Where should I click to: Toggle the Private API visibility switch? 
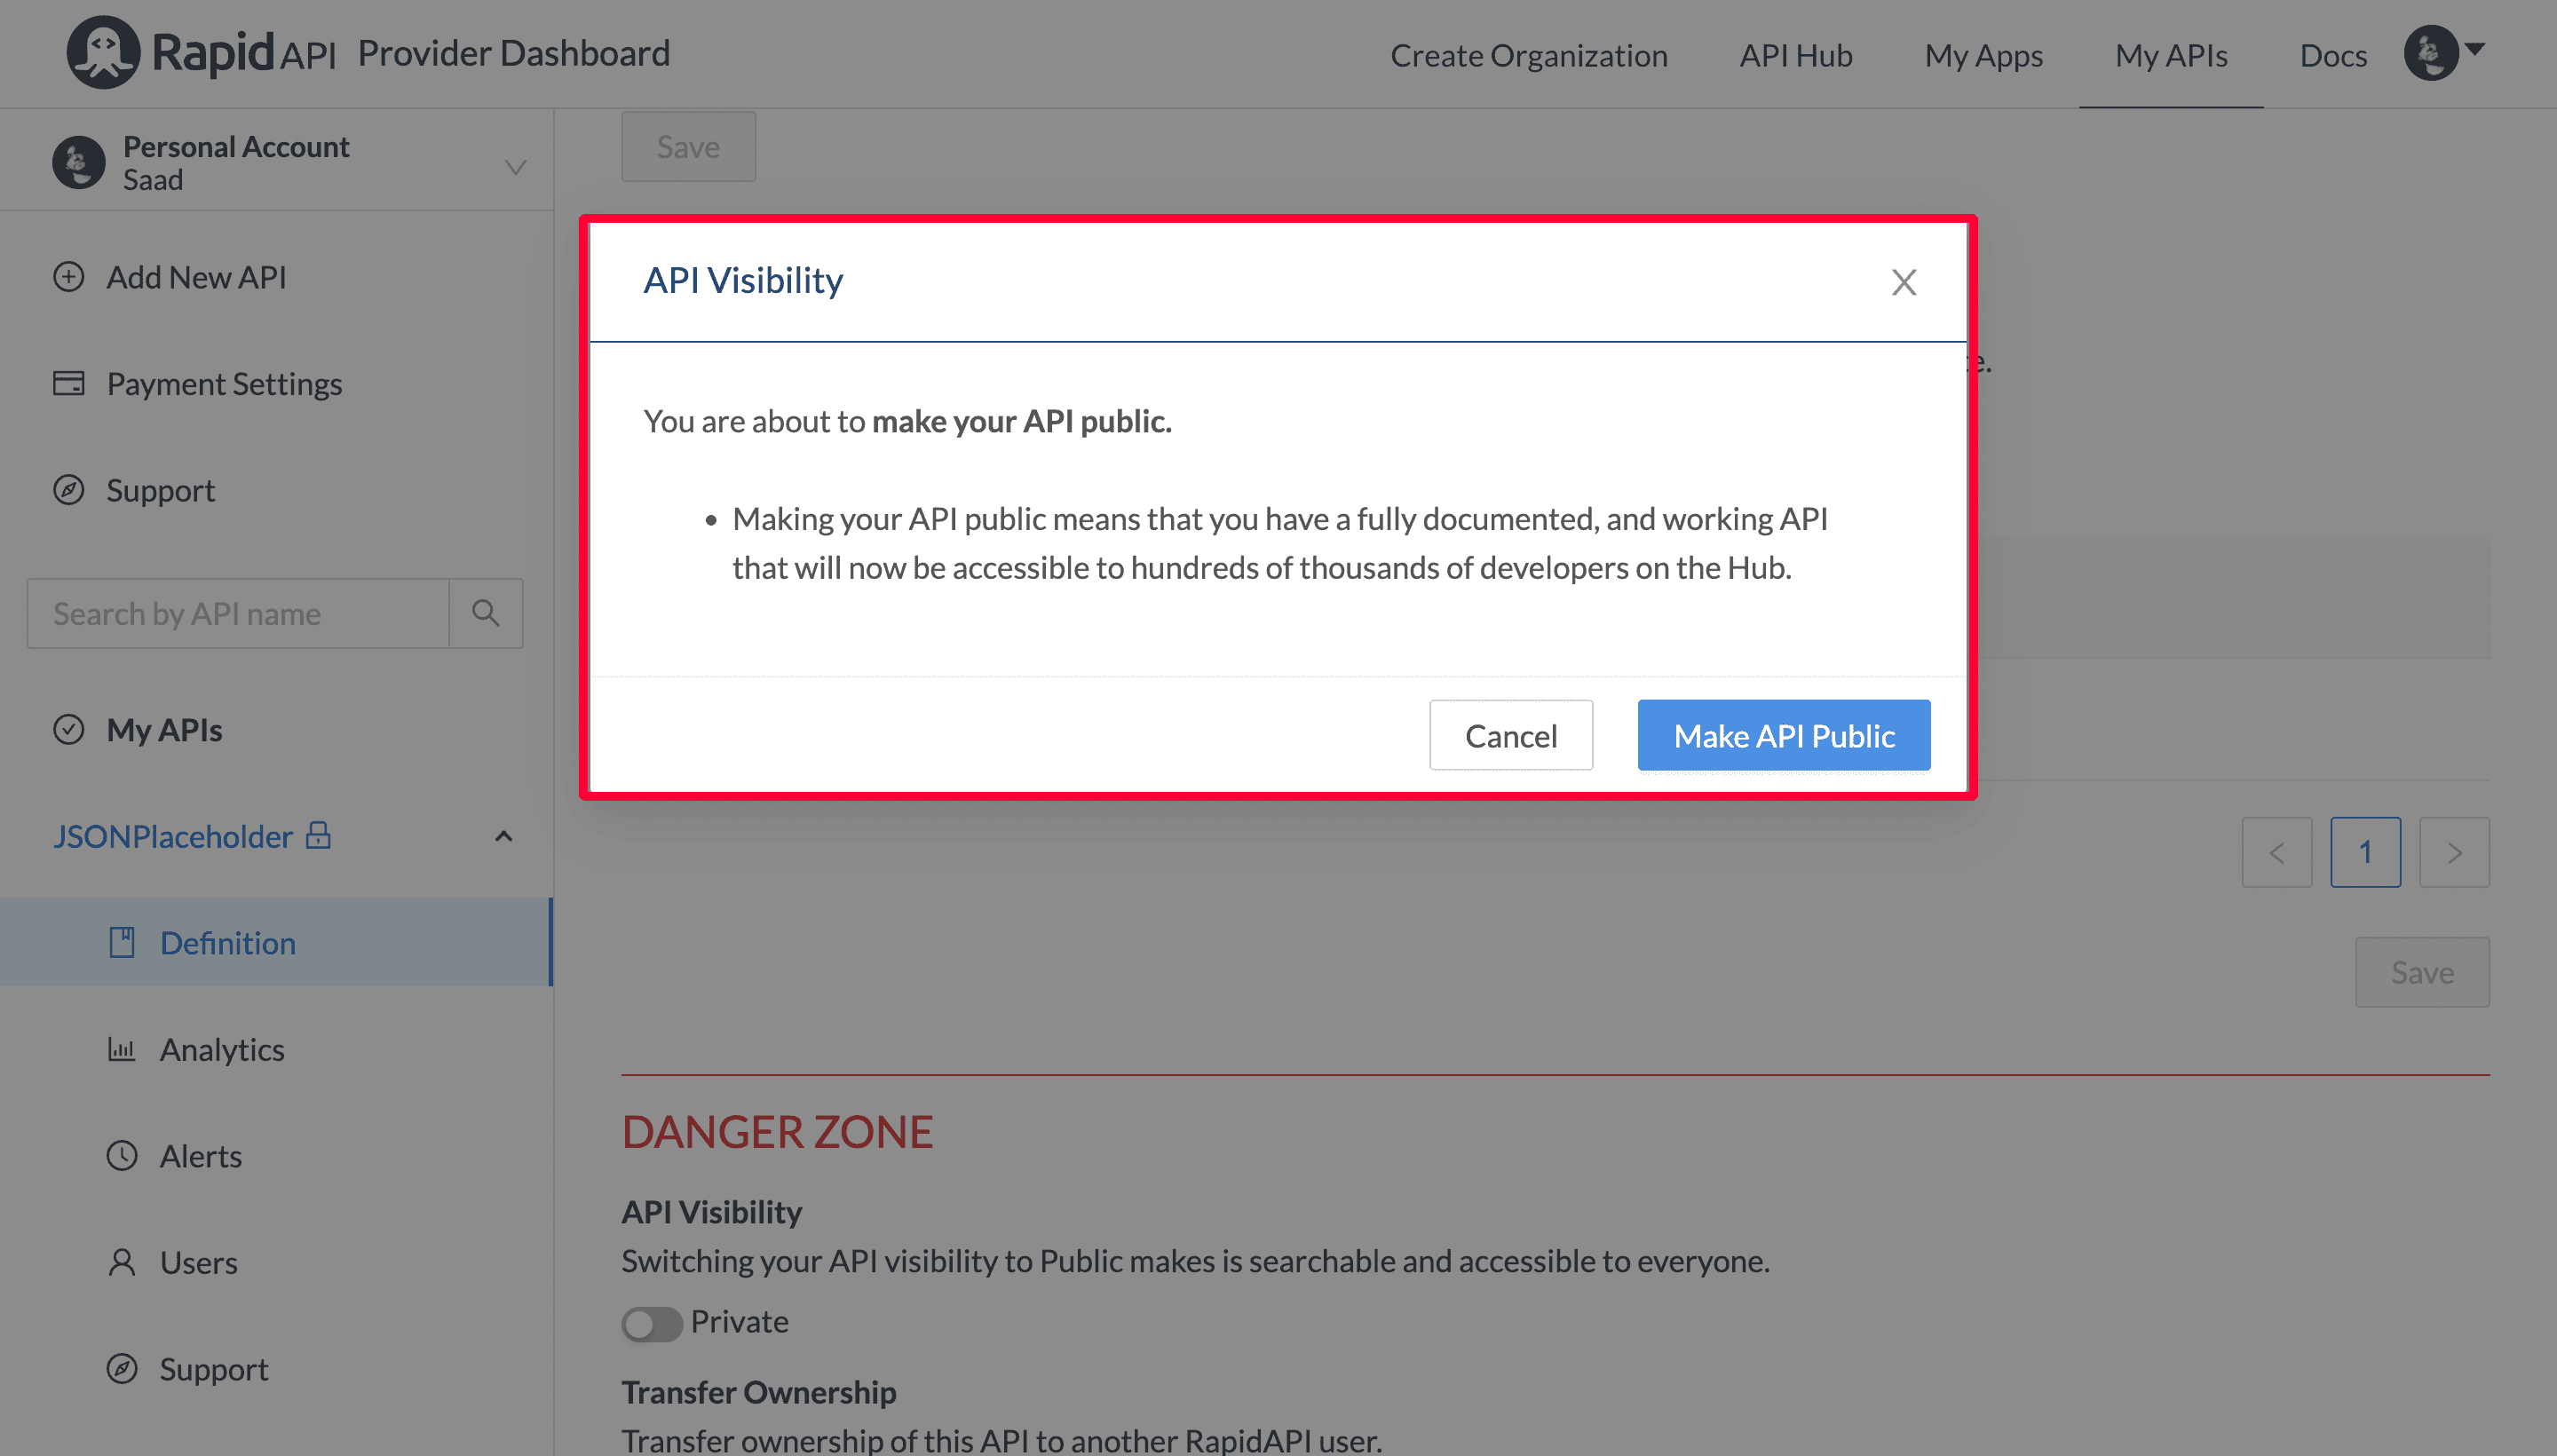650,1323
